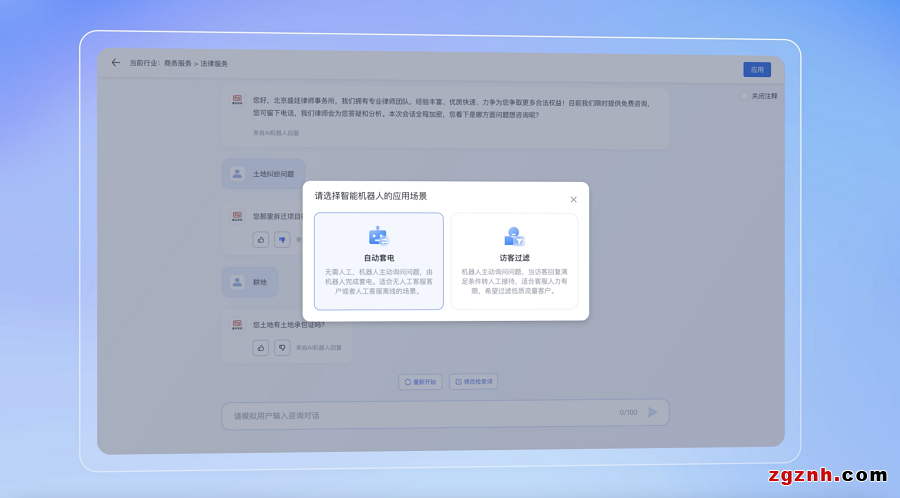This screenshot has width=900, height=498.
Task: Dislike the 土地承包证 robot reply
Action: 282,347
